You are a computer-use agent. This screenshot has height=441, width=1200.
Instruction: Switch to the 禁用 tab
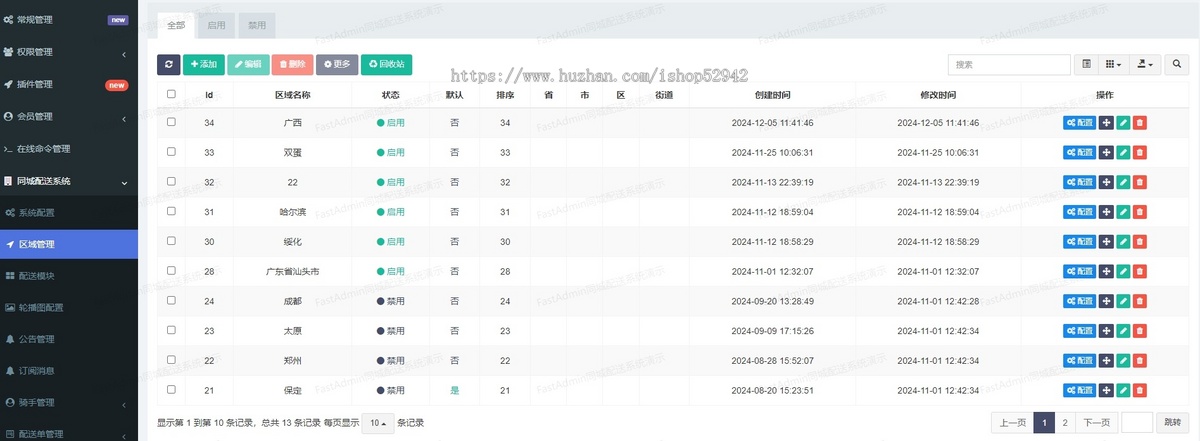point(257,27)
